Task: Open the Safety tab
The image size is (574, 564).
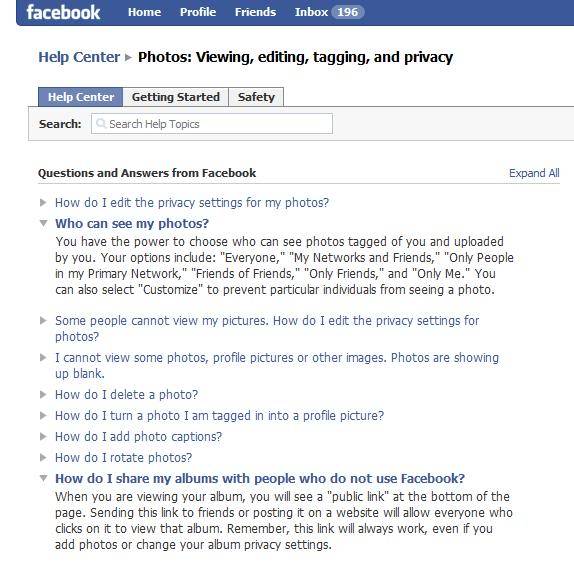Action: (256, 97)
